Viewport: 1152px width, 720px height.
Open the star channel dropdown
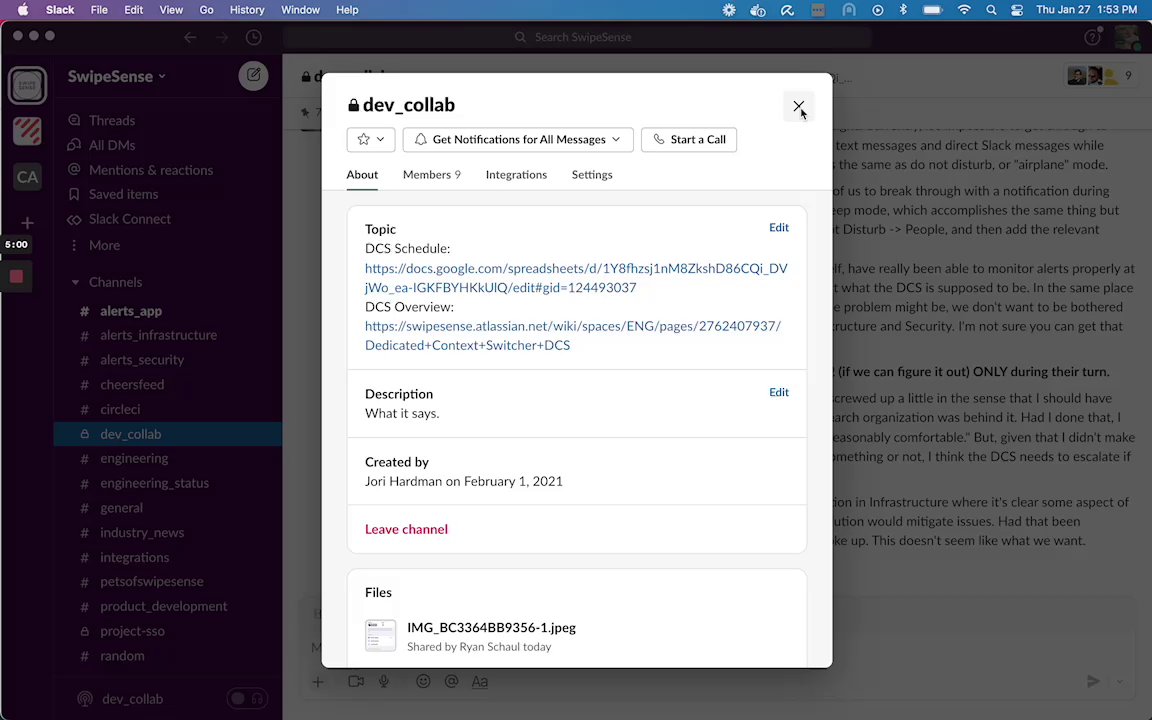[371, 140]
